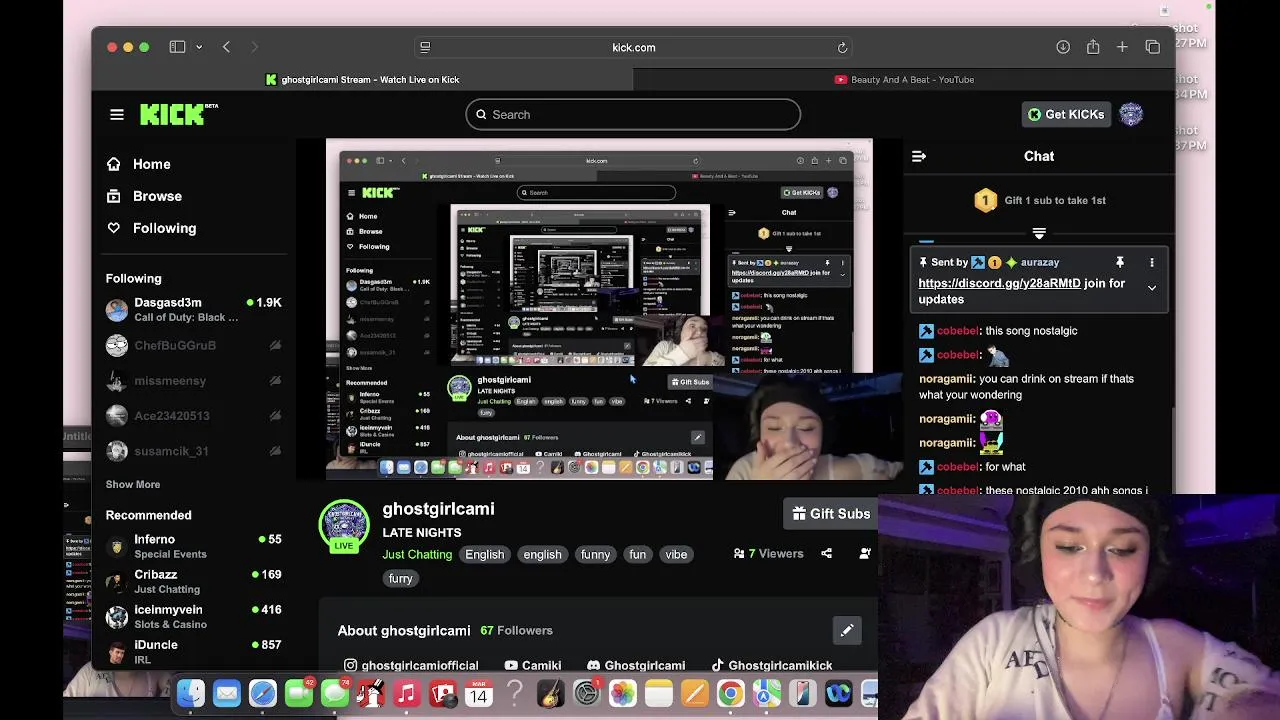Open Ghostgirlcamikick TikTok link
1280x720 pixels.
[771, 665]
